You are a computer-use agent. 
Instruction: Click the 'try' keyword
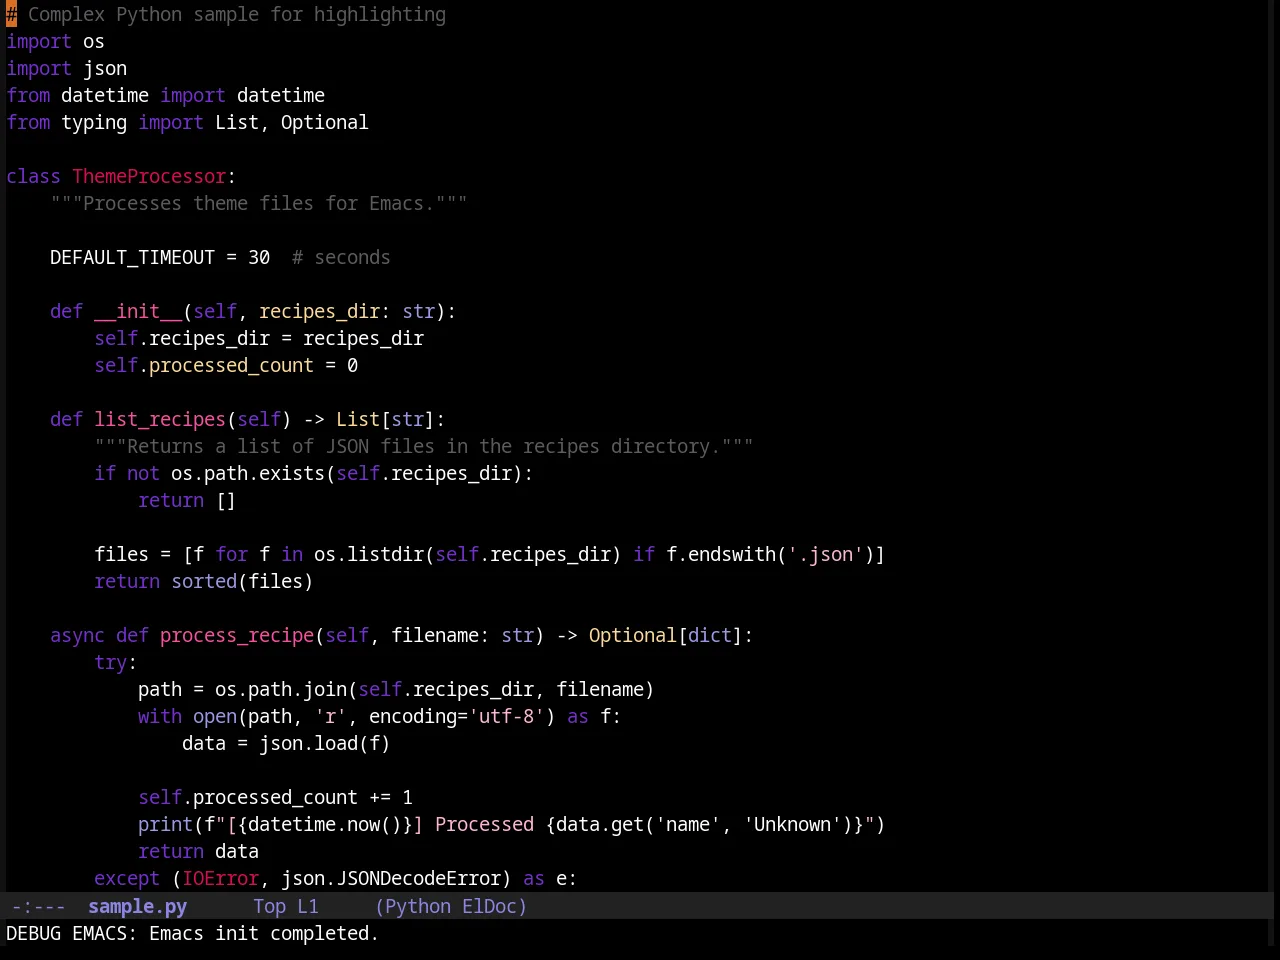(110, 662)
